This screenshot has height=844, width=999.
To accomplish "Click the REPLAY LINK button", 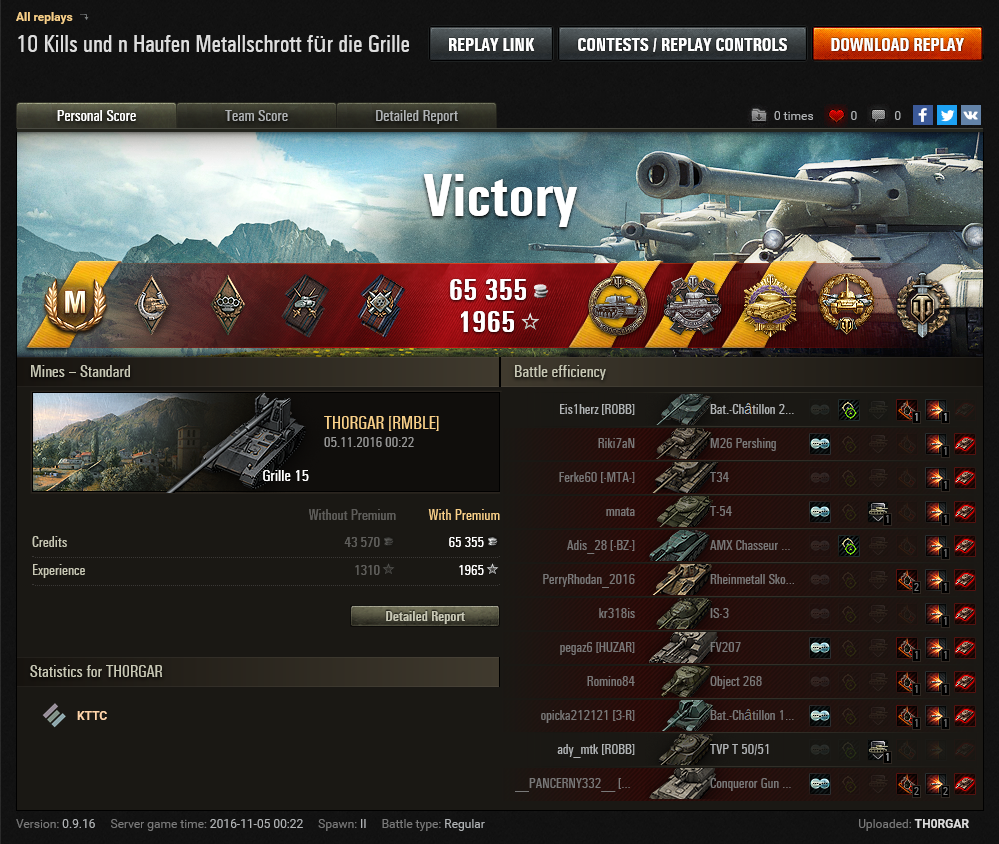I will 491,44.
